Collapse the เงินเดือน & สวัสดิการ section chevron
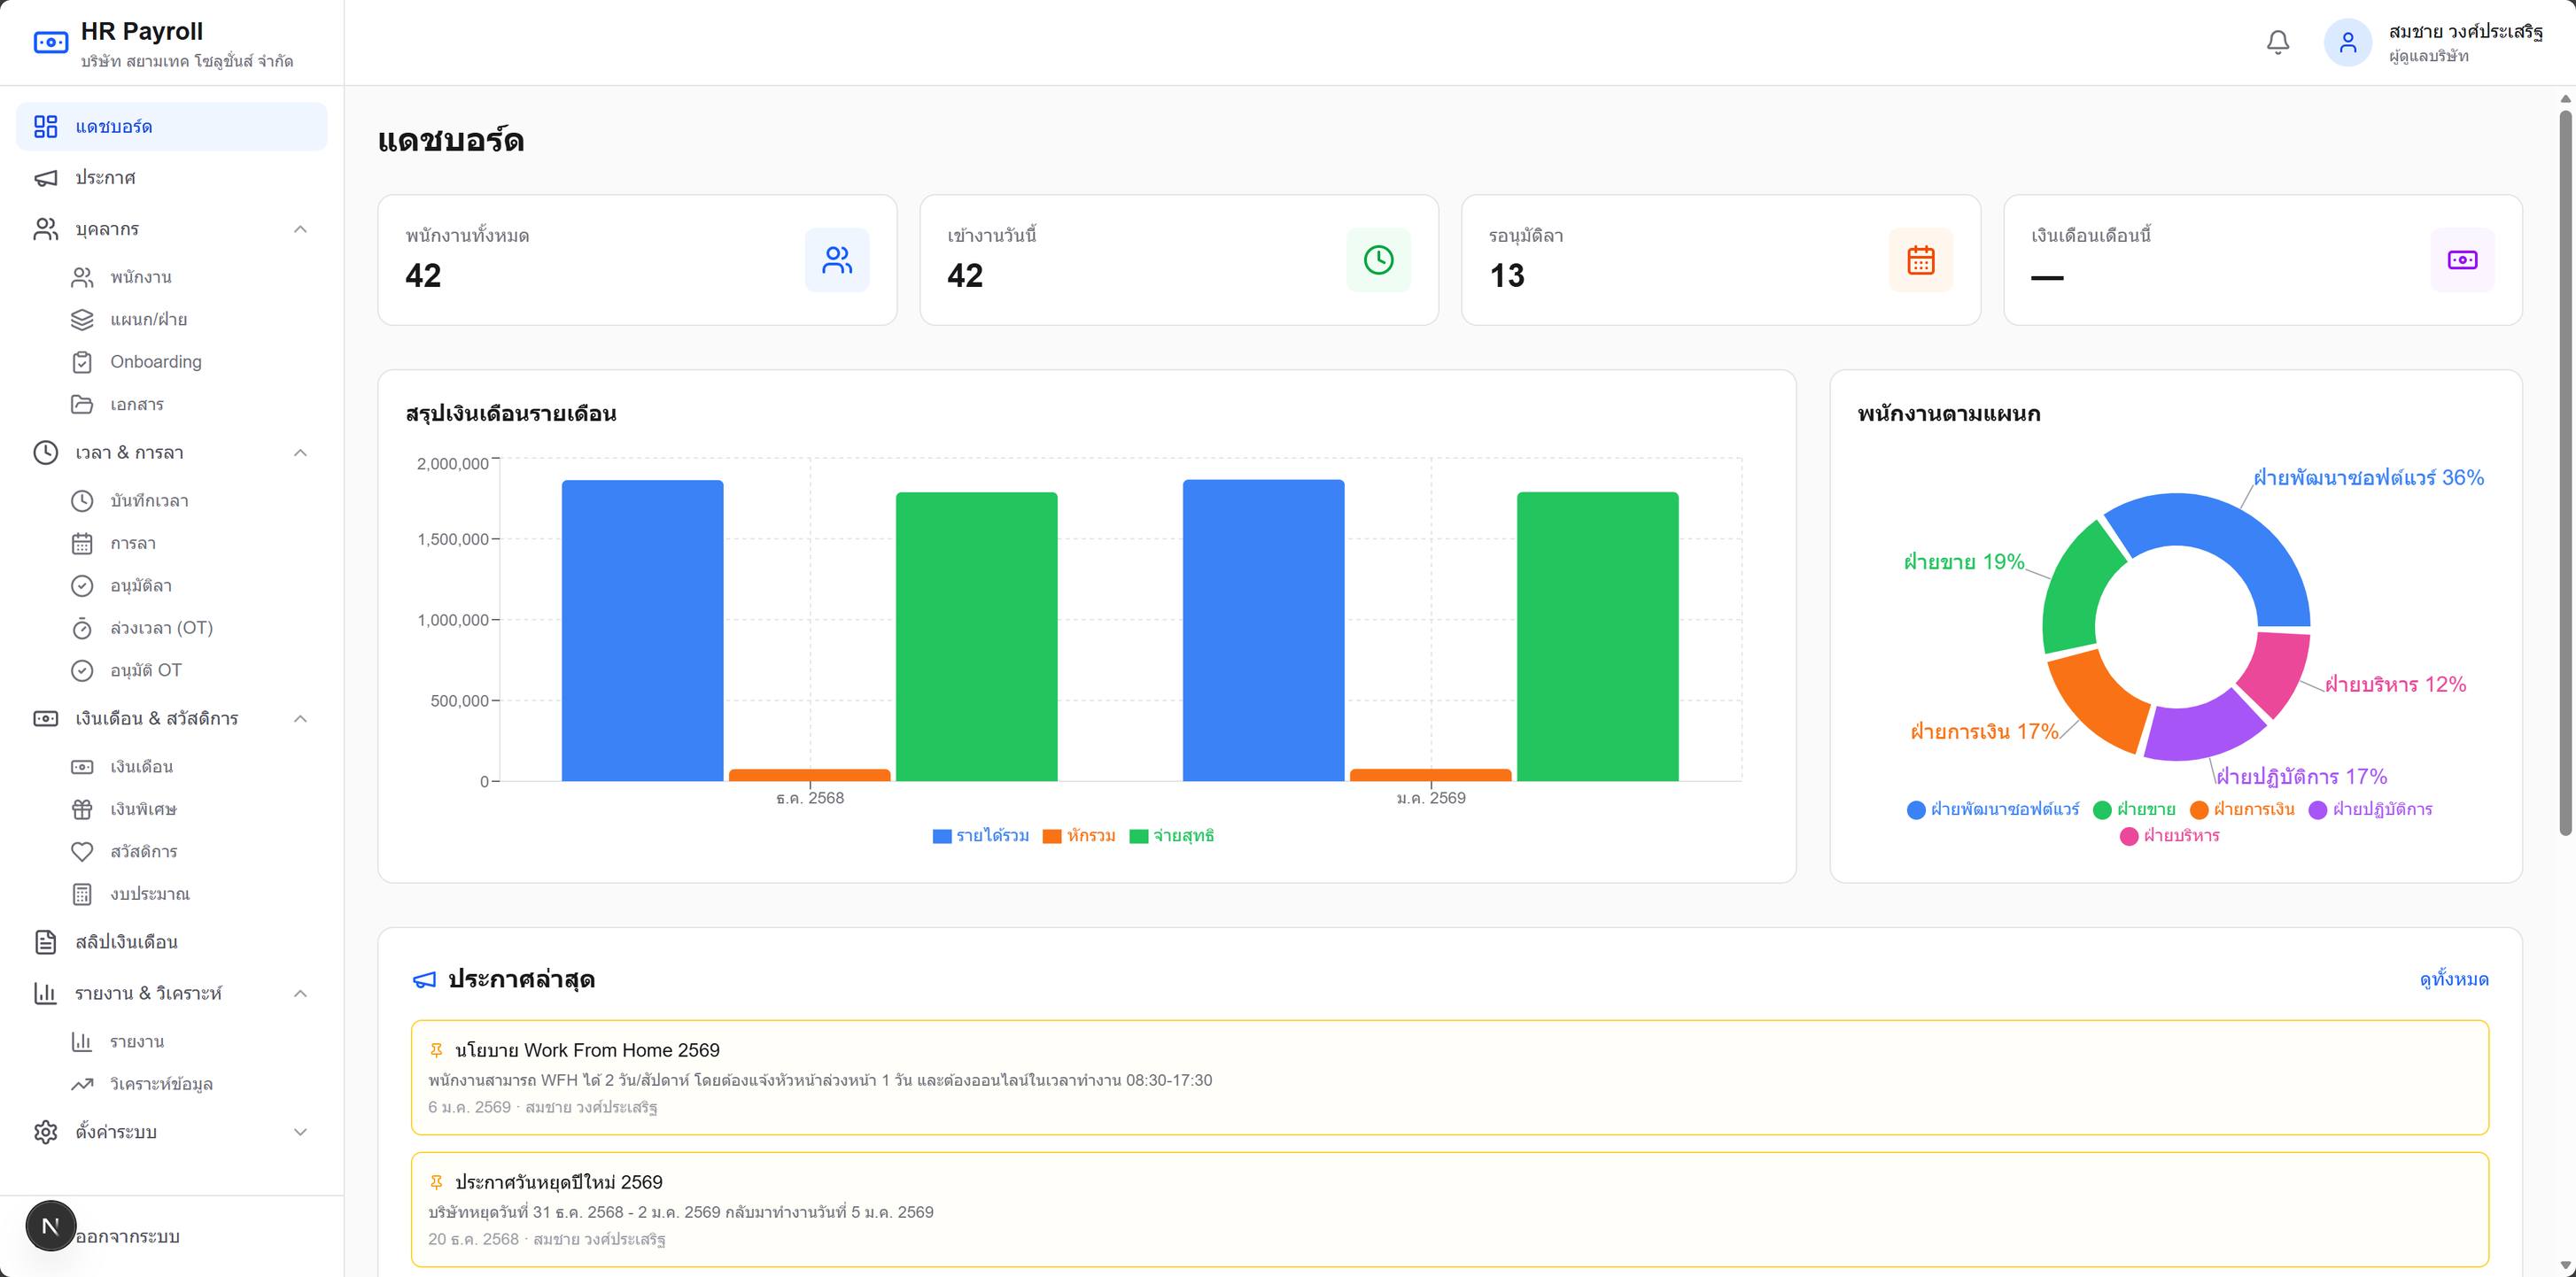This screenshot has width=2576, height=1277. tap(300, 719)
